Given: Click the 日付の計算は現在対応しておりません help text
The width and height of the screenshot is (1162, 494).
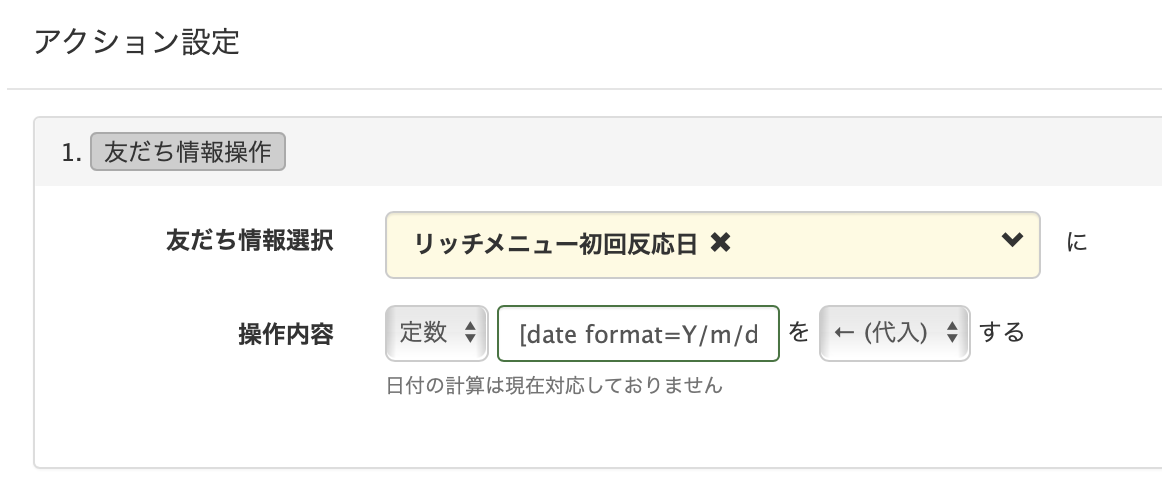Looking at the screenshot, I should [x=553, y=385].
